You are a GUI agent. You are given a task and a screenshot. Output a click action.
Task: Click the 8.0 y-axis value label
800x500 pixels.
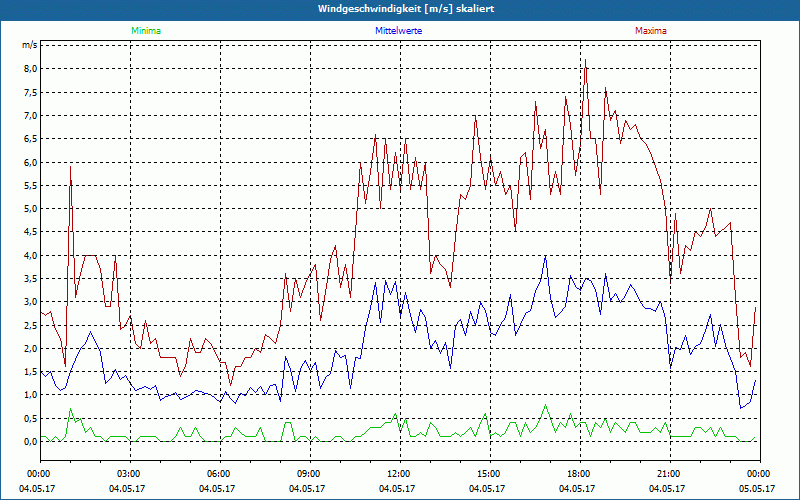30,69
